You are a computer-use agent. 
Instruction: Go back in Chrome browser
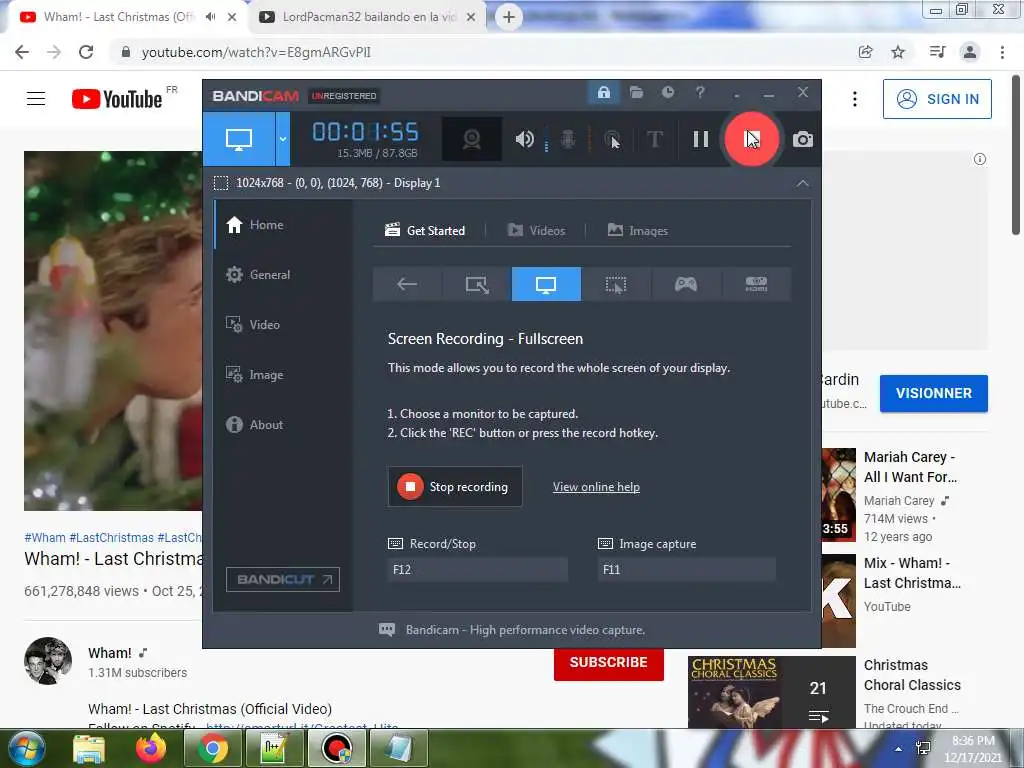[22, 52]
